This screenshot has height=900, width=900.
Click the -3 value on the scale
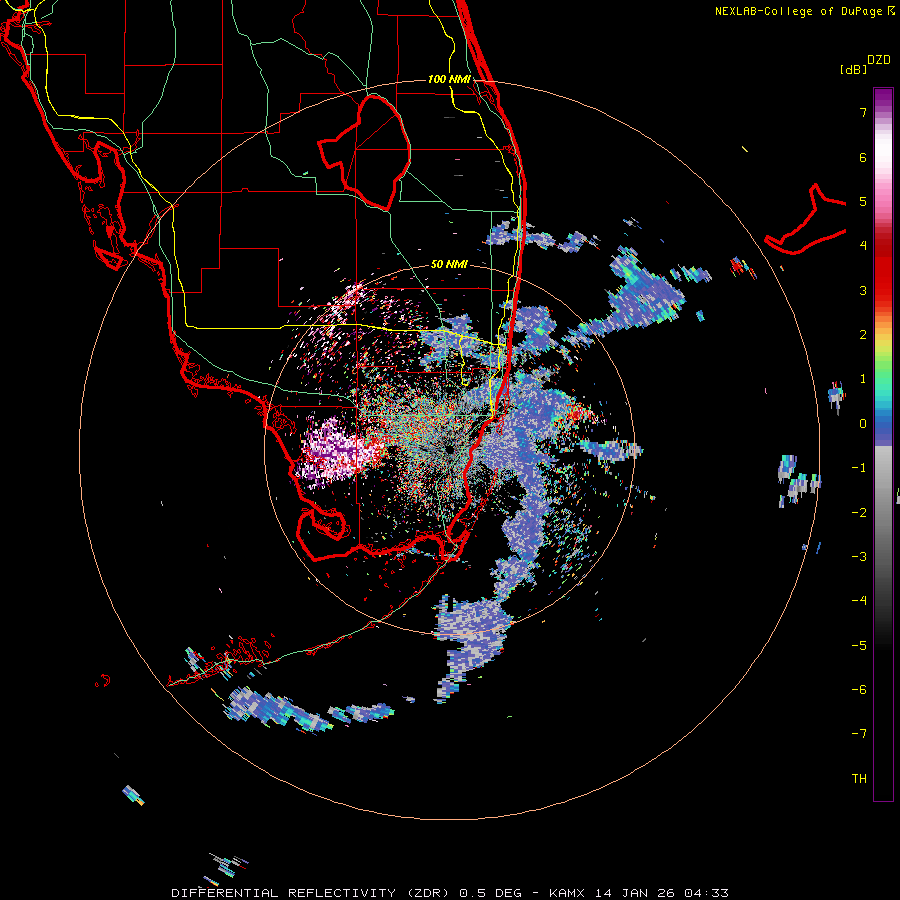pos(859,557)
